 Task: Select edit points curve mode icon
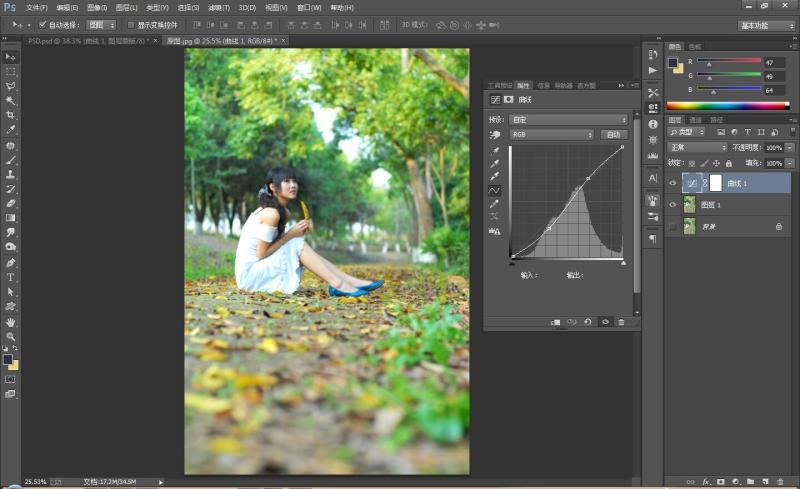494,190
